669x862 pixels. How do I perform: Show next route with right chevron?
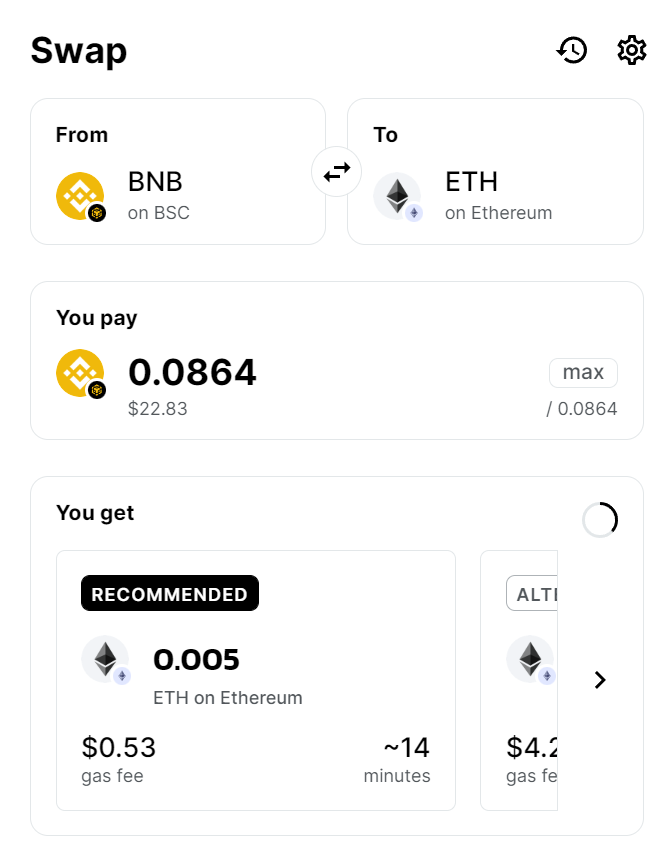[600, 680]
